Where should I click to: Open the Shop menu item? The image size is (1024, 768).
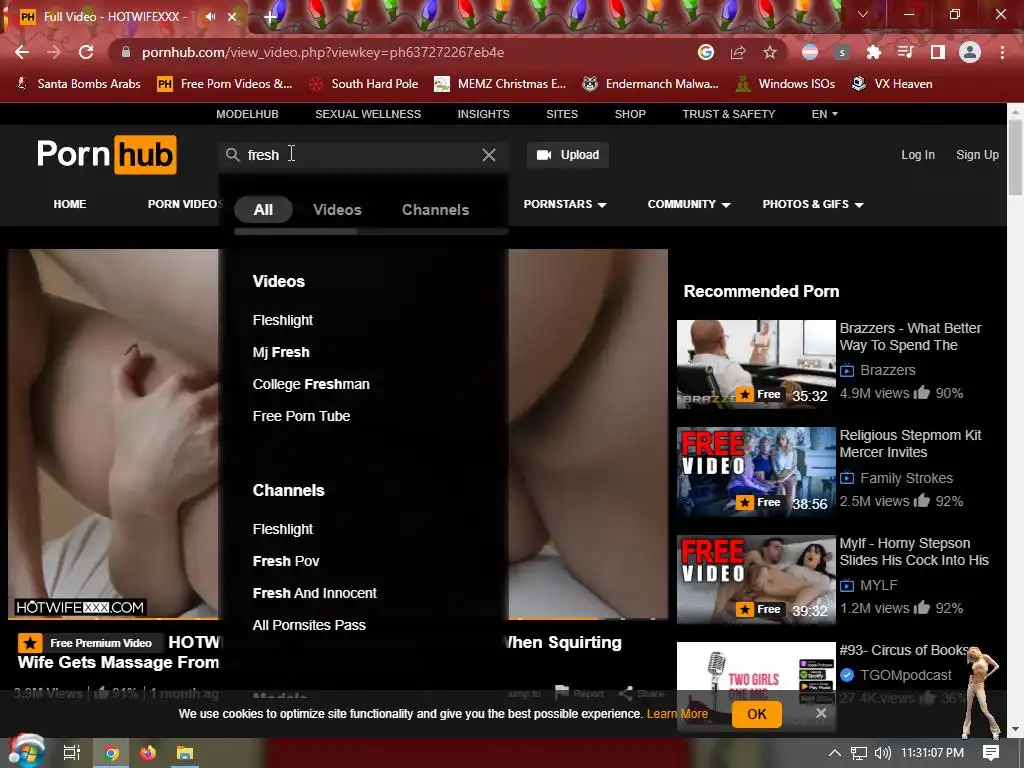(x=630, y=114)
